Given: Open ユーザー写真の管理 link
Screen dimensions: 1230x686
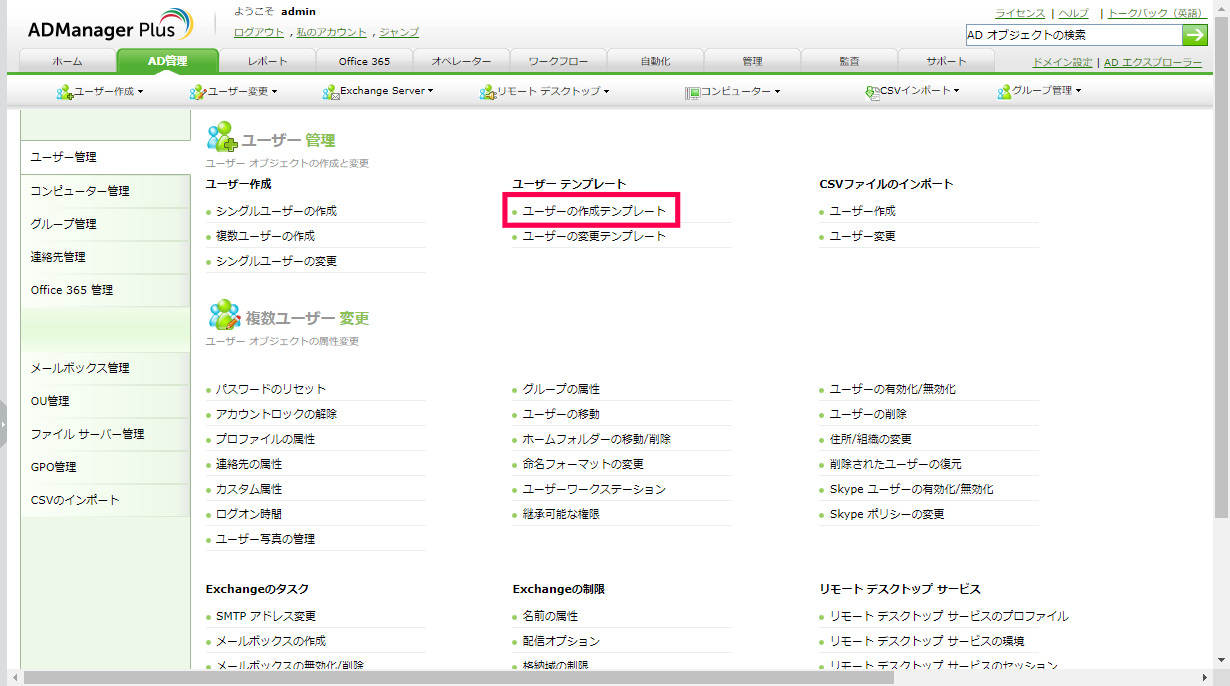Looking at the screenshot, I should tap(265, 539).
